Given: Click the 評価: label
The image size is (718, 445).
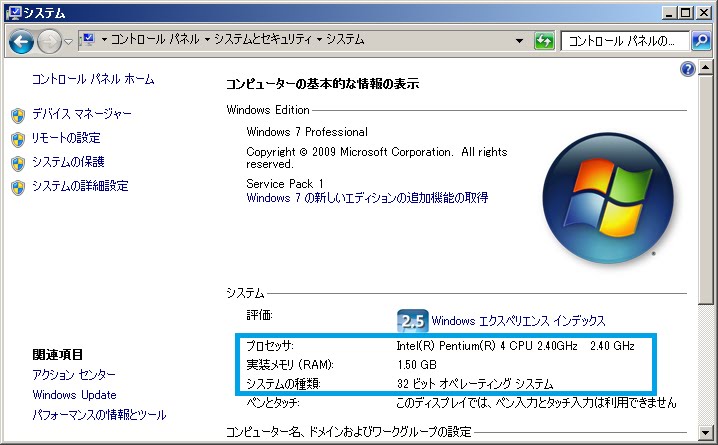Looking at the screenshot, I should (x=259, y=315).
